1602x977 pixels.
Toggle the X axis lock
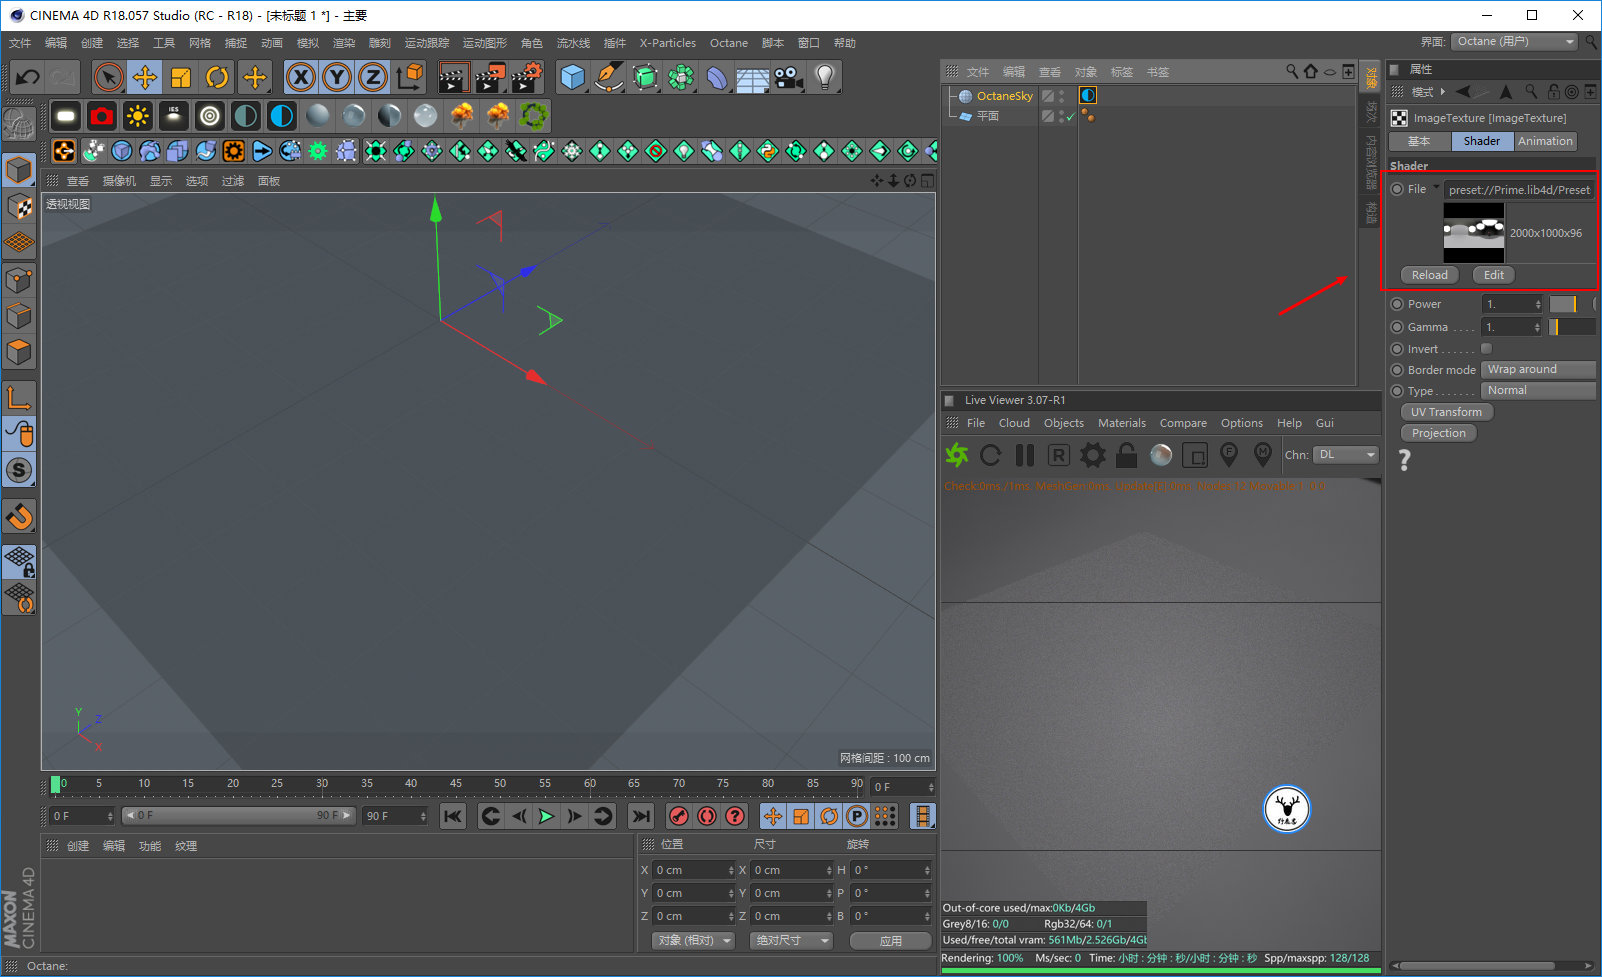pos(301,77)
